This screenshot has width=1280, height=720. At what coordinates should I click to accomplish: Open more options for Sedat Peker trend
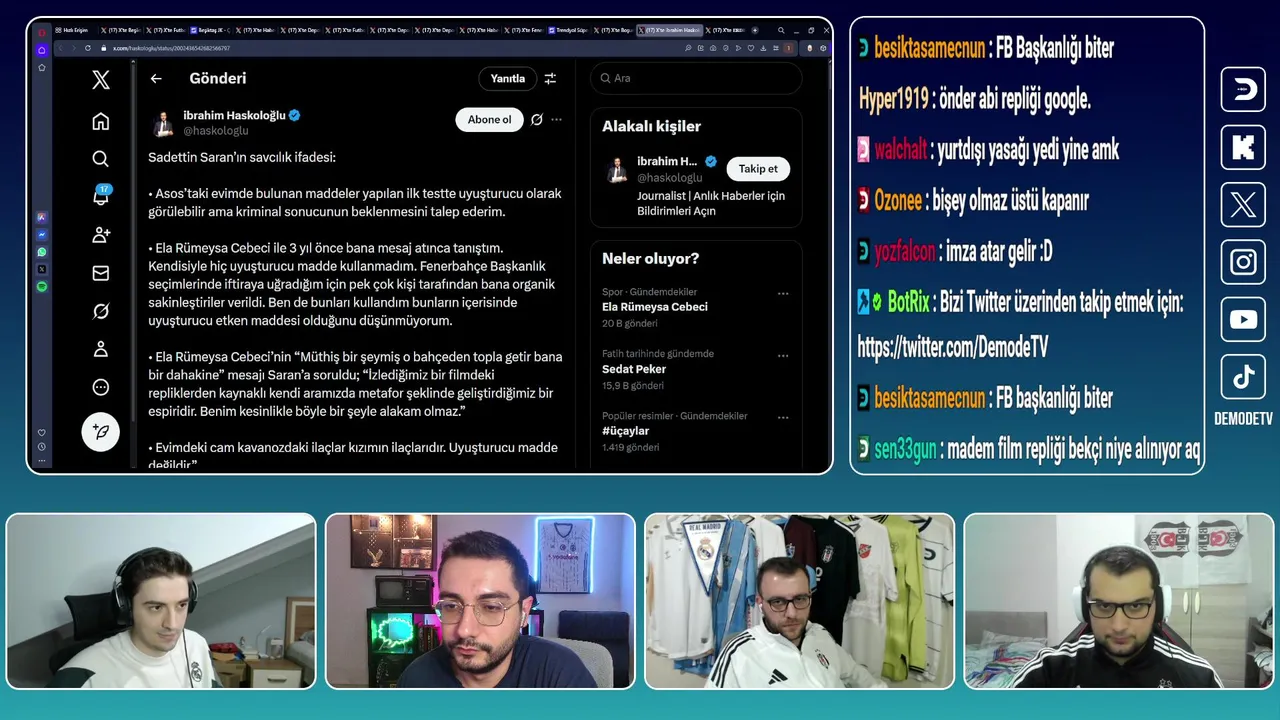click(x=783, y=356)
